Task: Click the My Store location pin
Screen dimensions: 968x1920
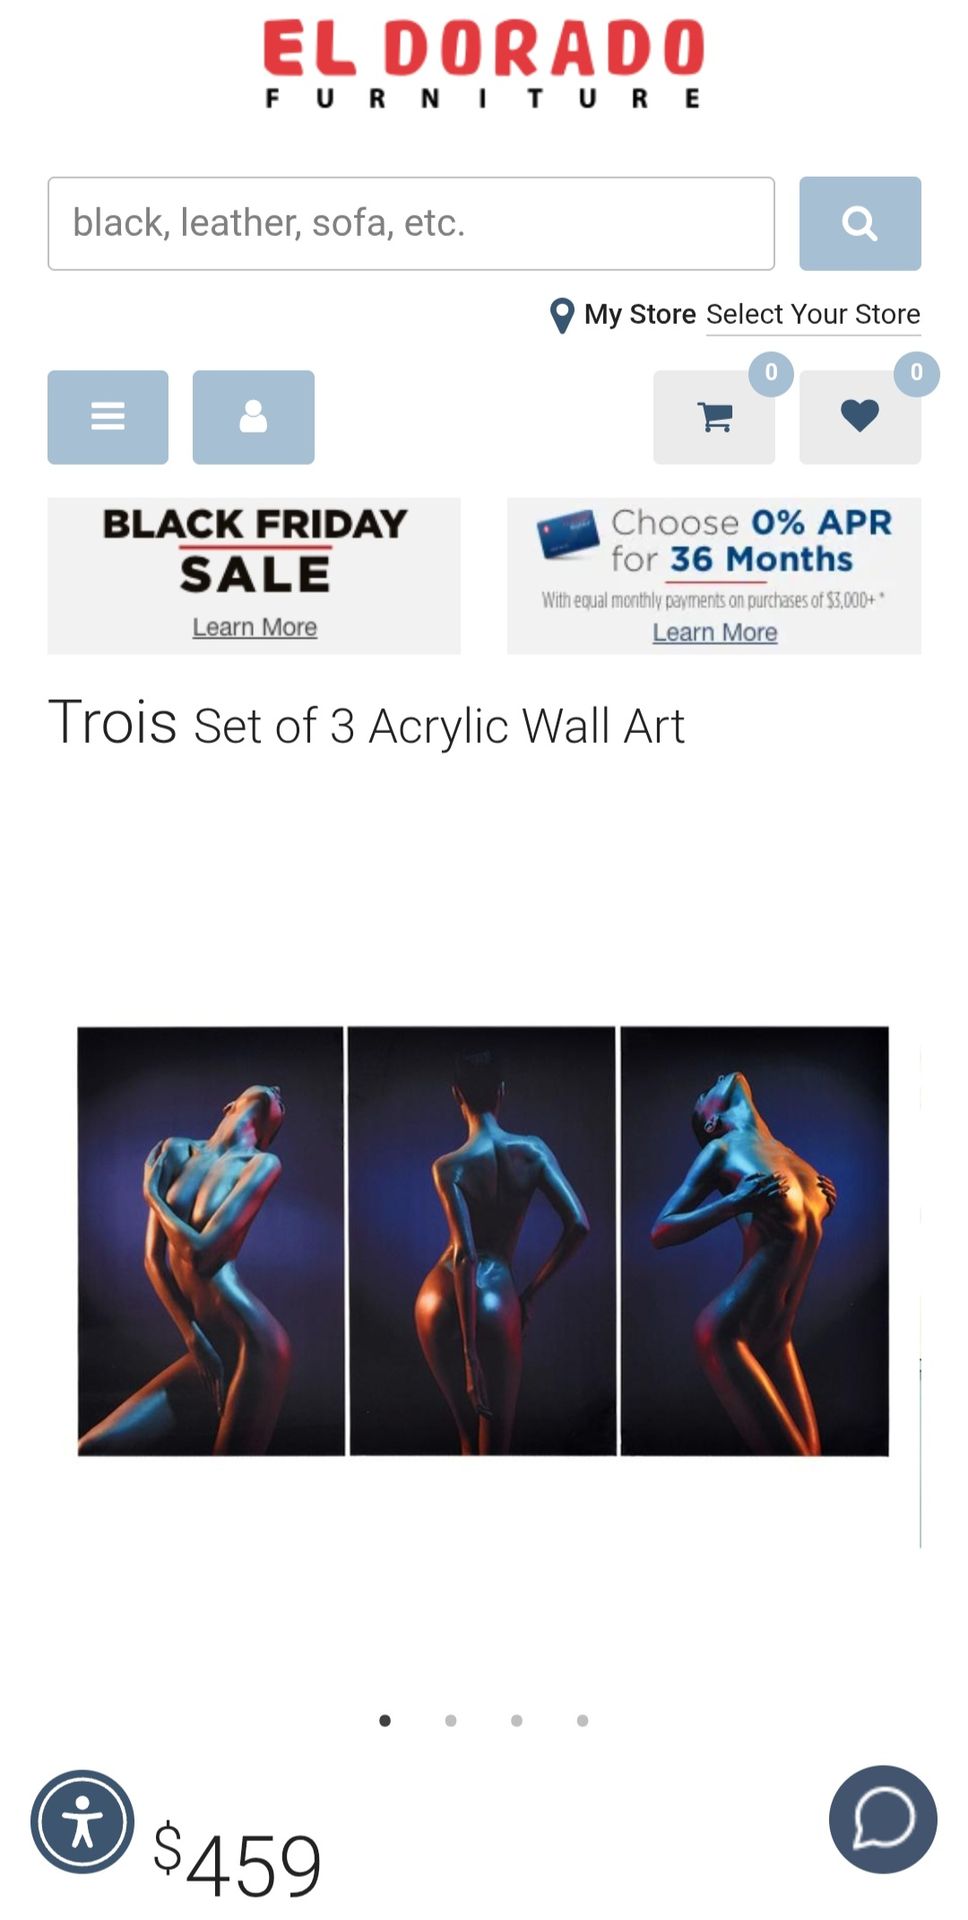Action: (x=562, y=316)
